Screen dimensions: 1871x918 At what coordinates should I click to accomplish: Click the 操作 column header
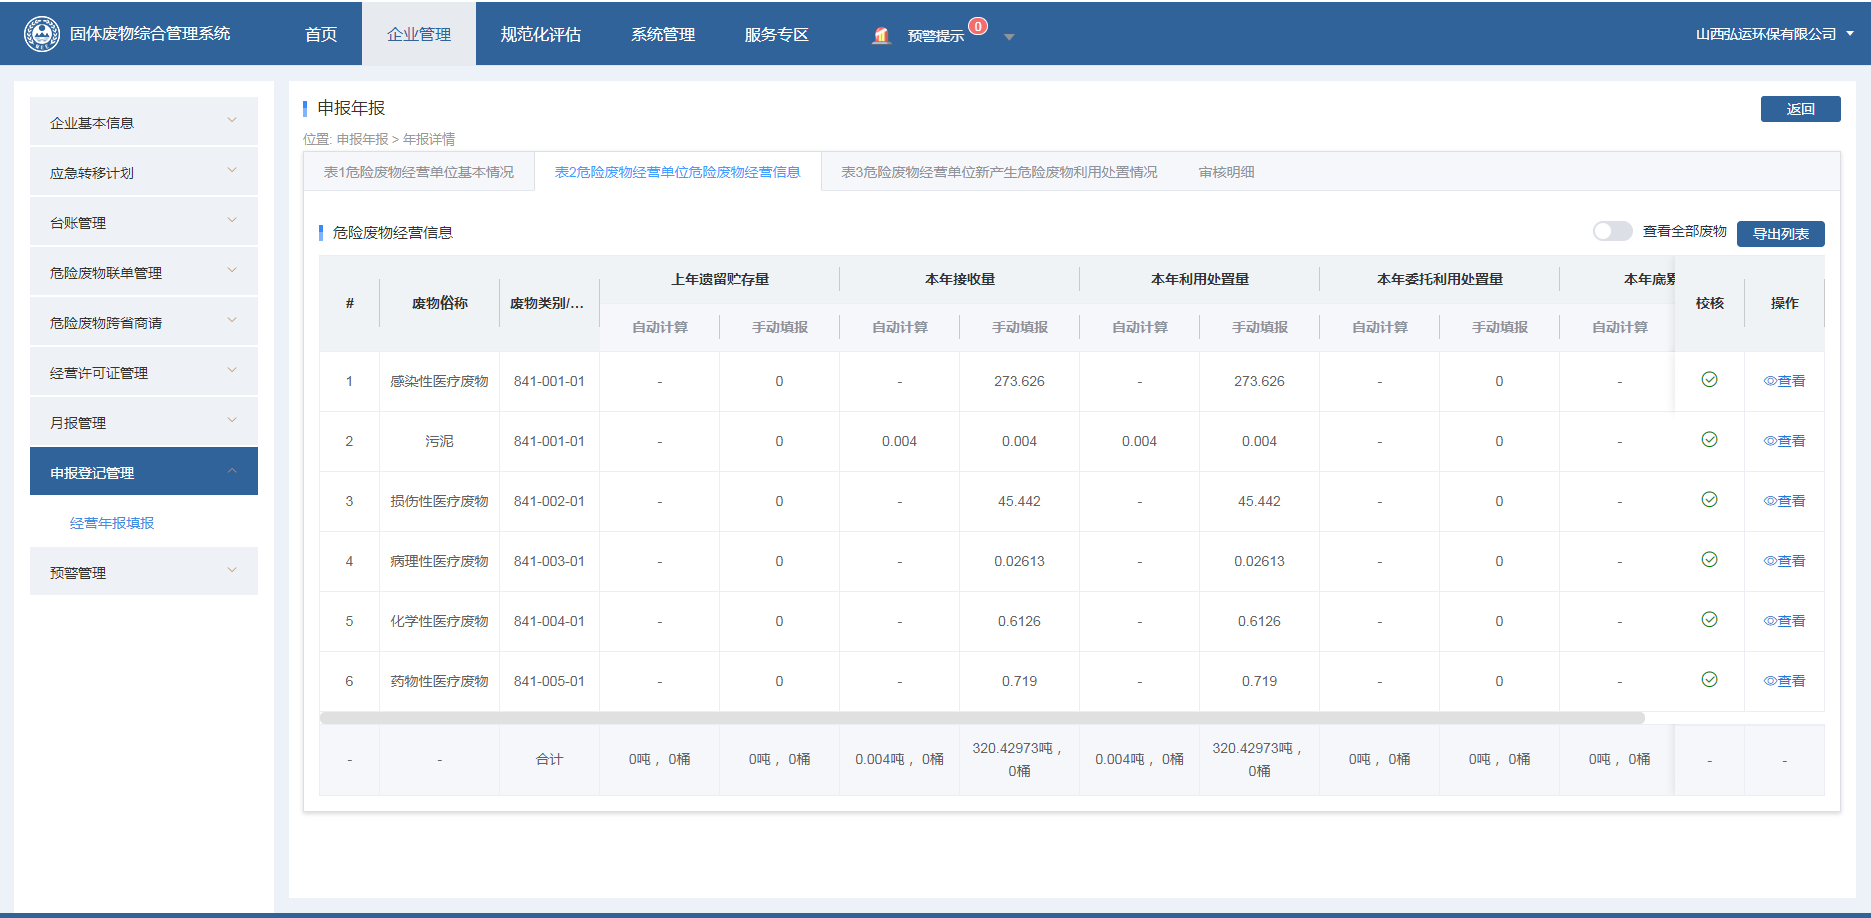click(1785, 303)
